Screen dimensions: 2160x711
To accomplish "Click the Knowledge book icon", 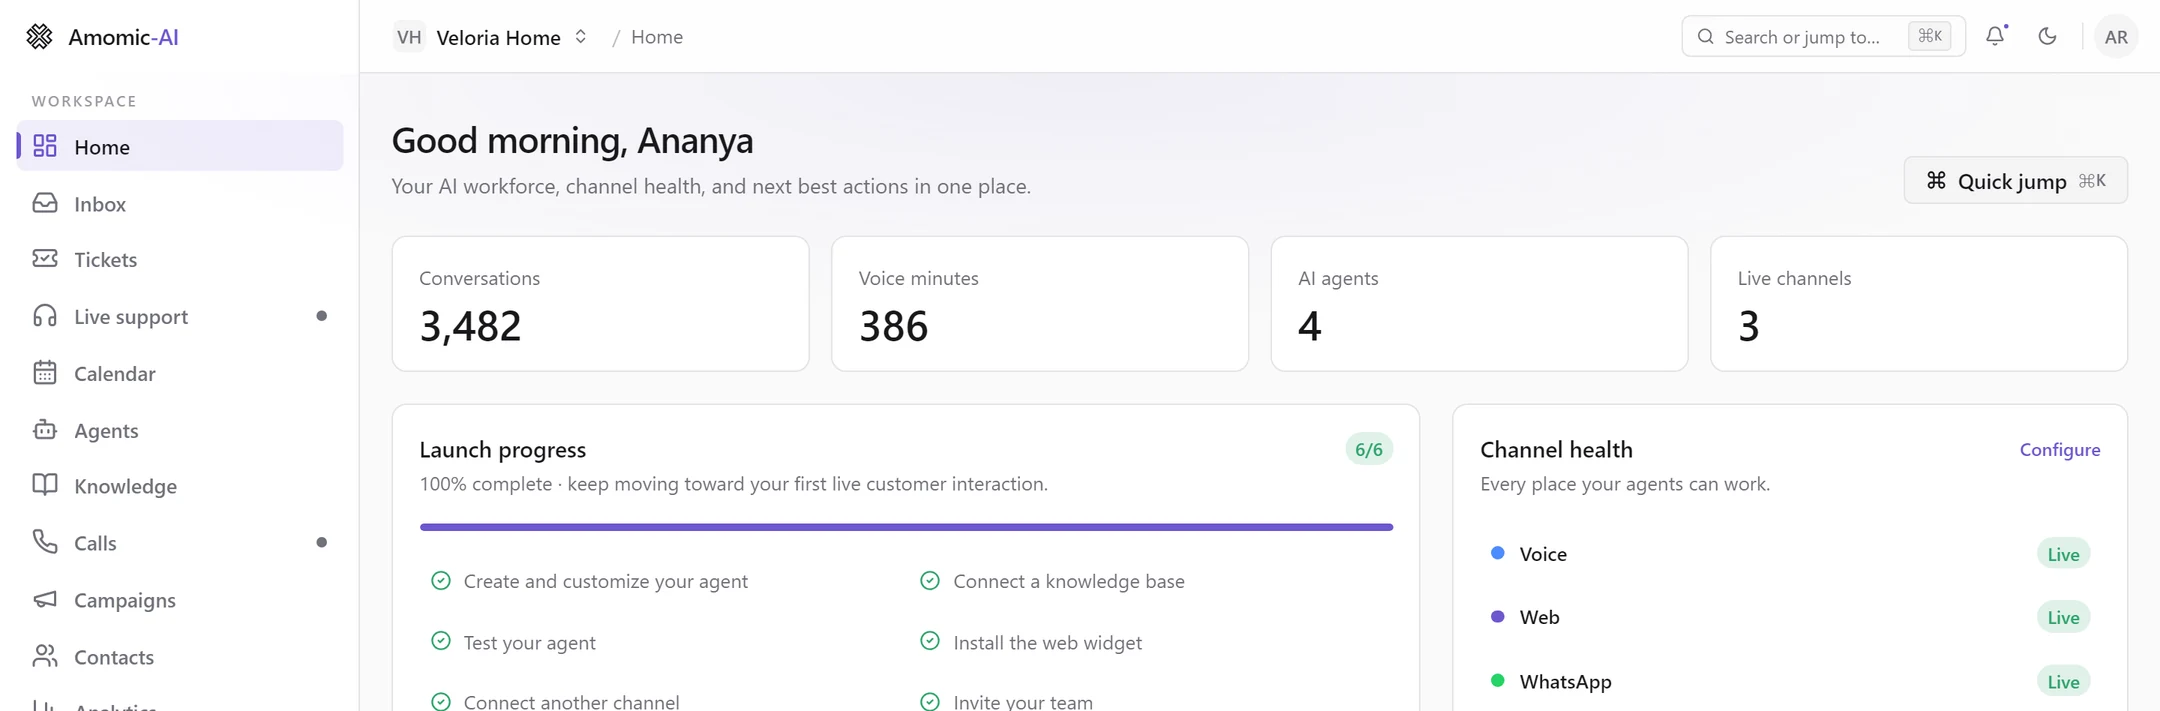I will 45,485.
